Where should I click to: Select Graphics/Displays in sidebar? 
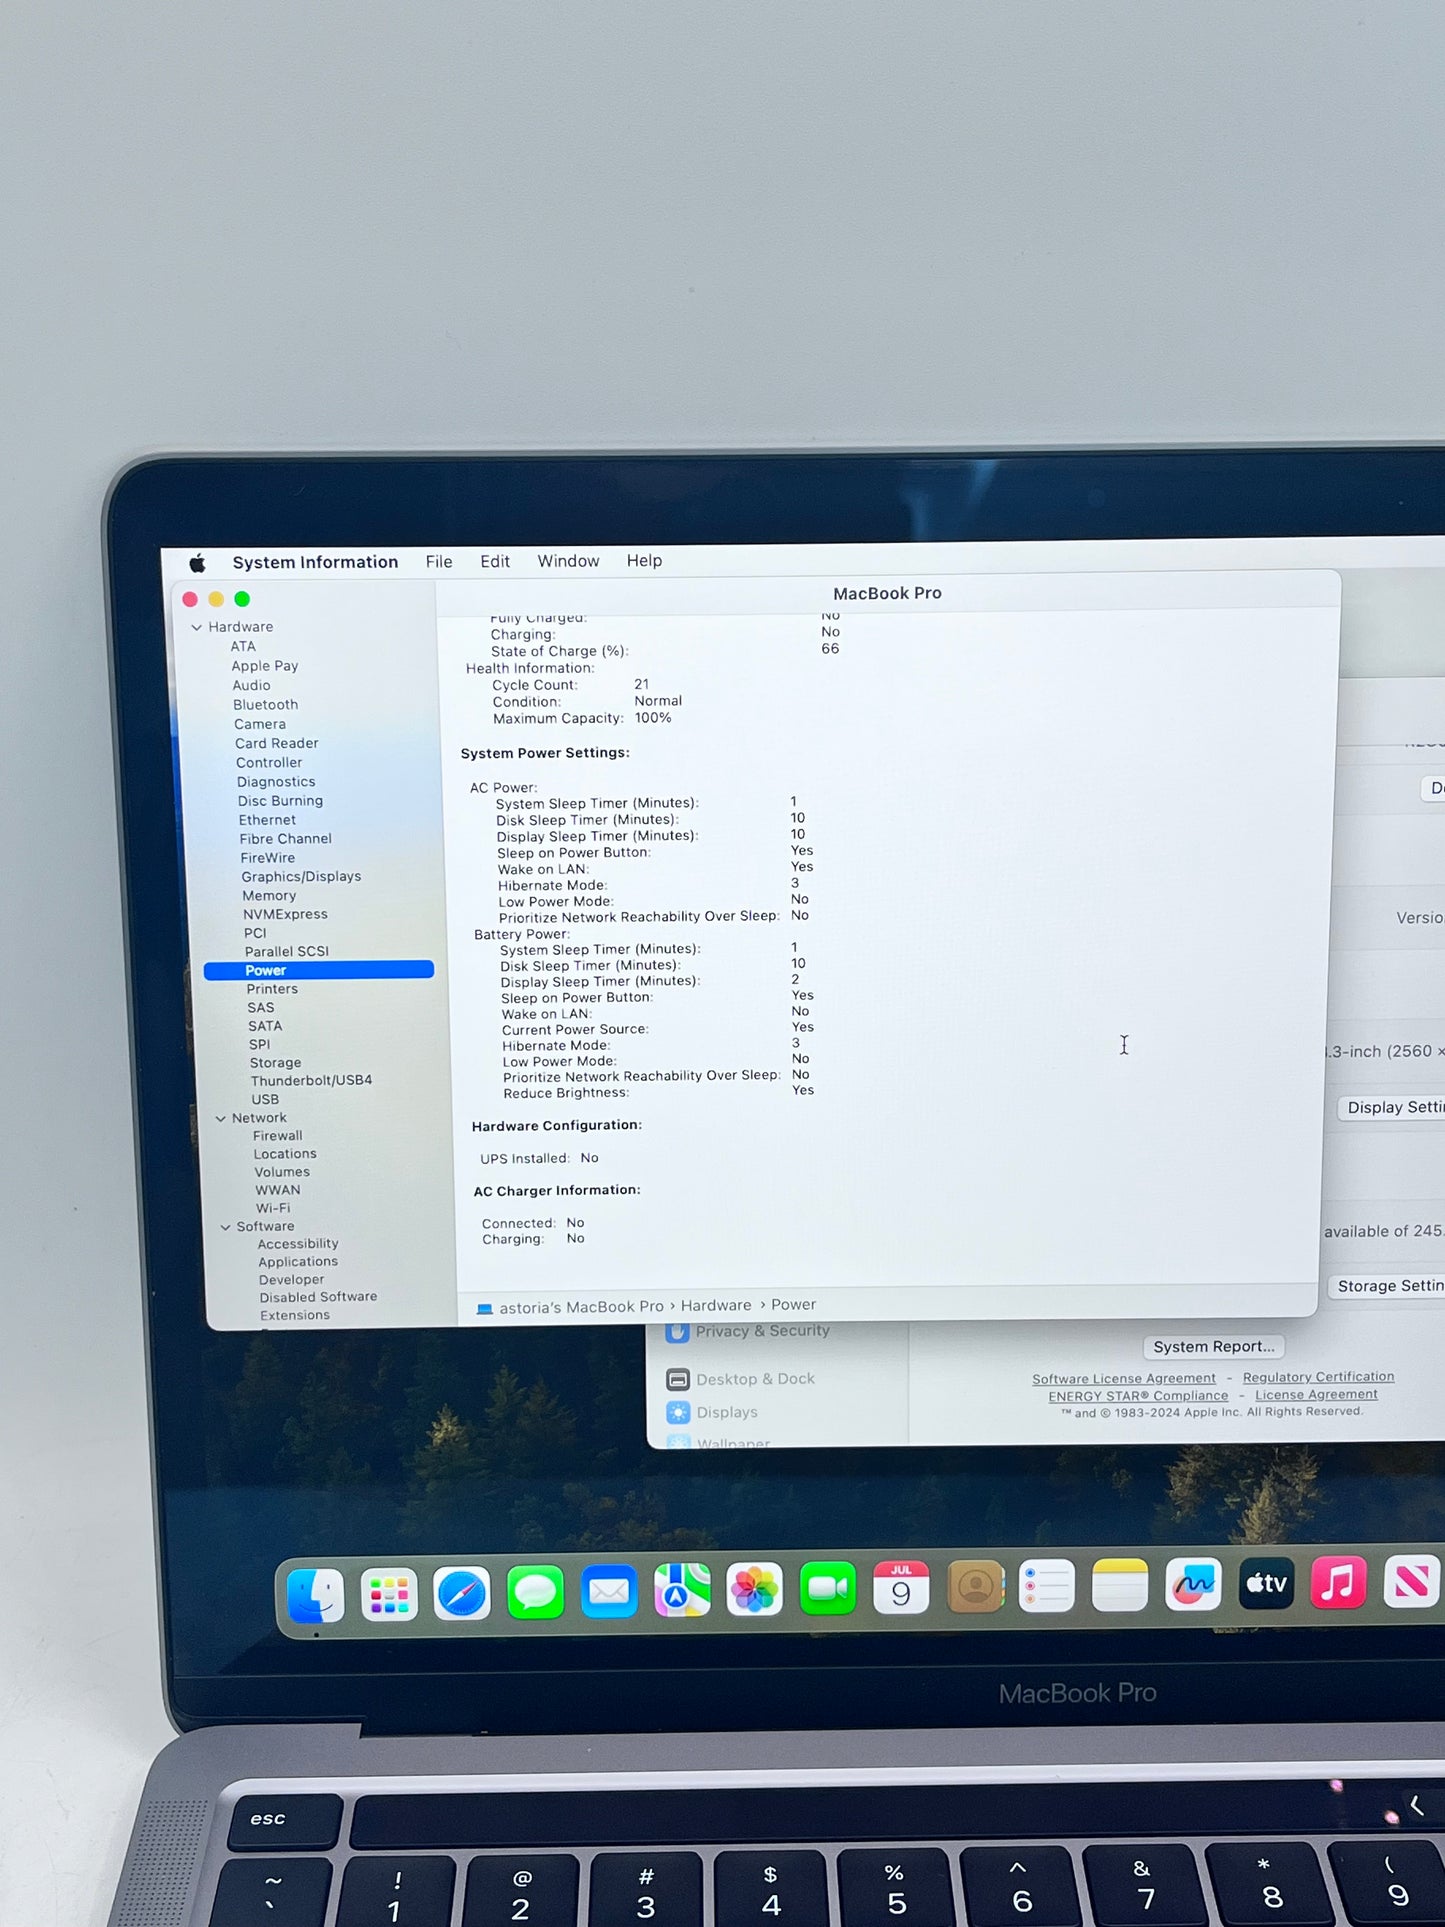(301, 877)
